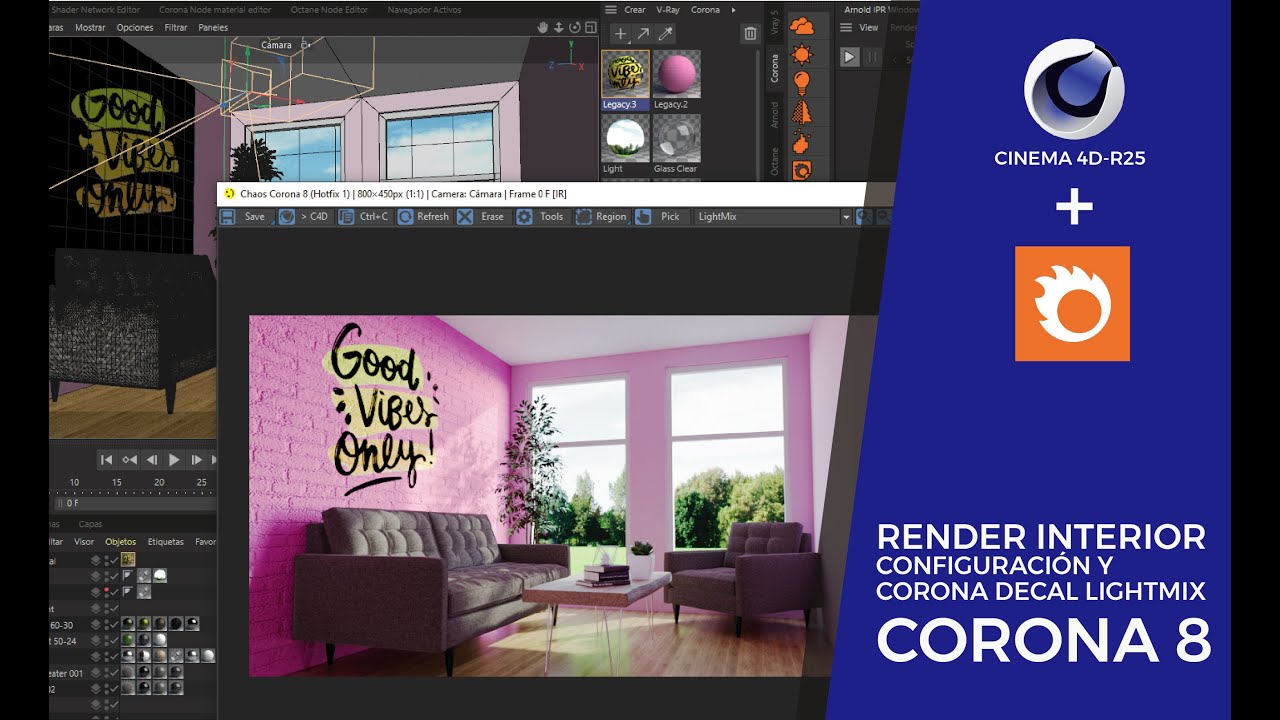
Task: Open the Crear menu in material manager
Action: click(x=635, y=10)
